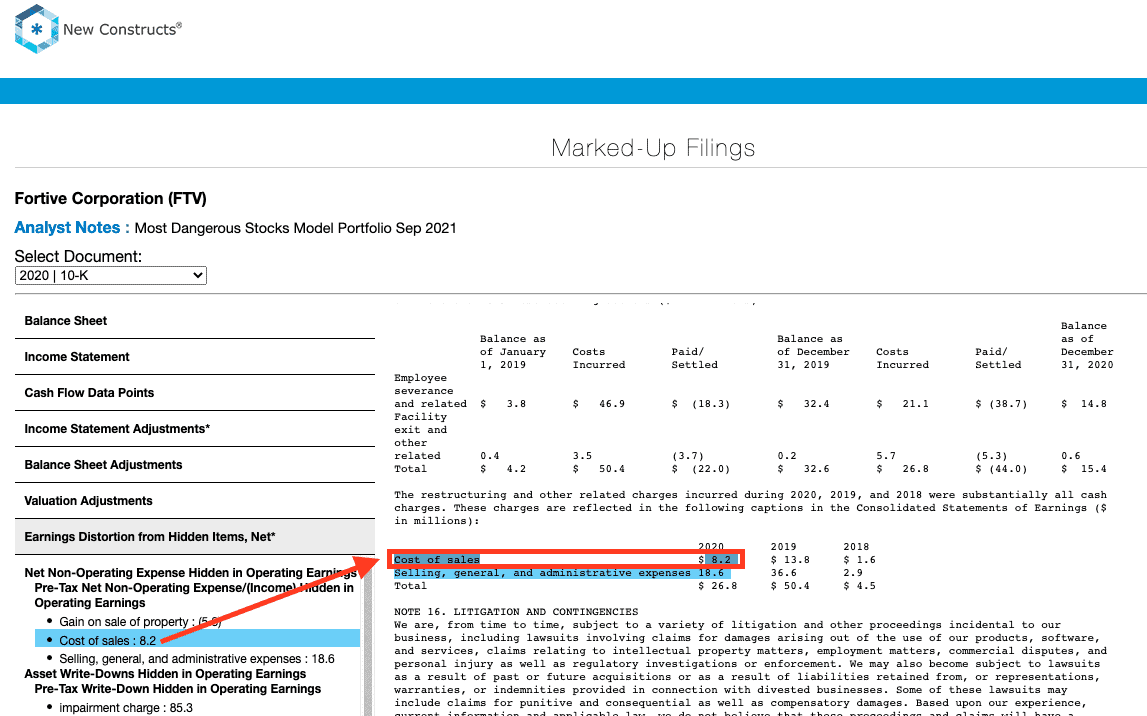The image size is (1147, 716).
Task: Open the Select Document dropdown showing 2020 | 10-K
Action: [110, 275]
